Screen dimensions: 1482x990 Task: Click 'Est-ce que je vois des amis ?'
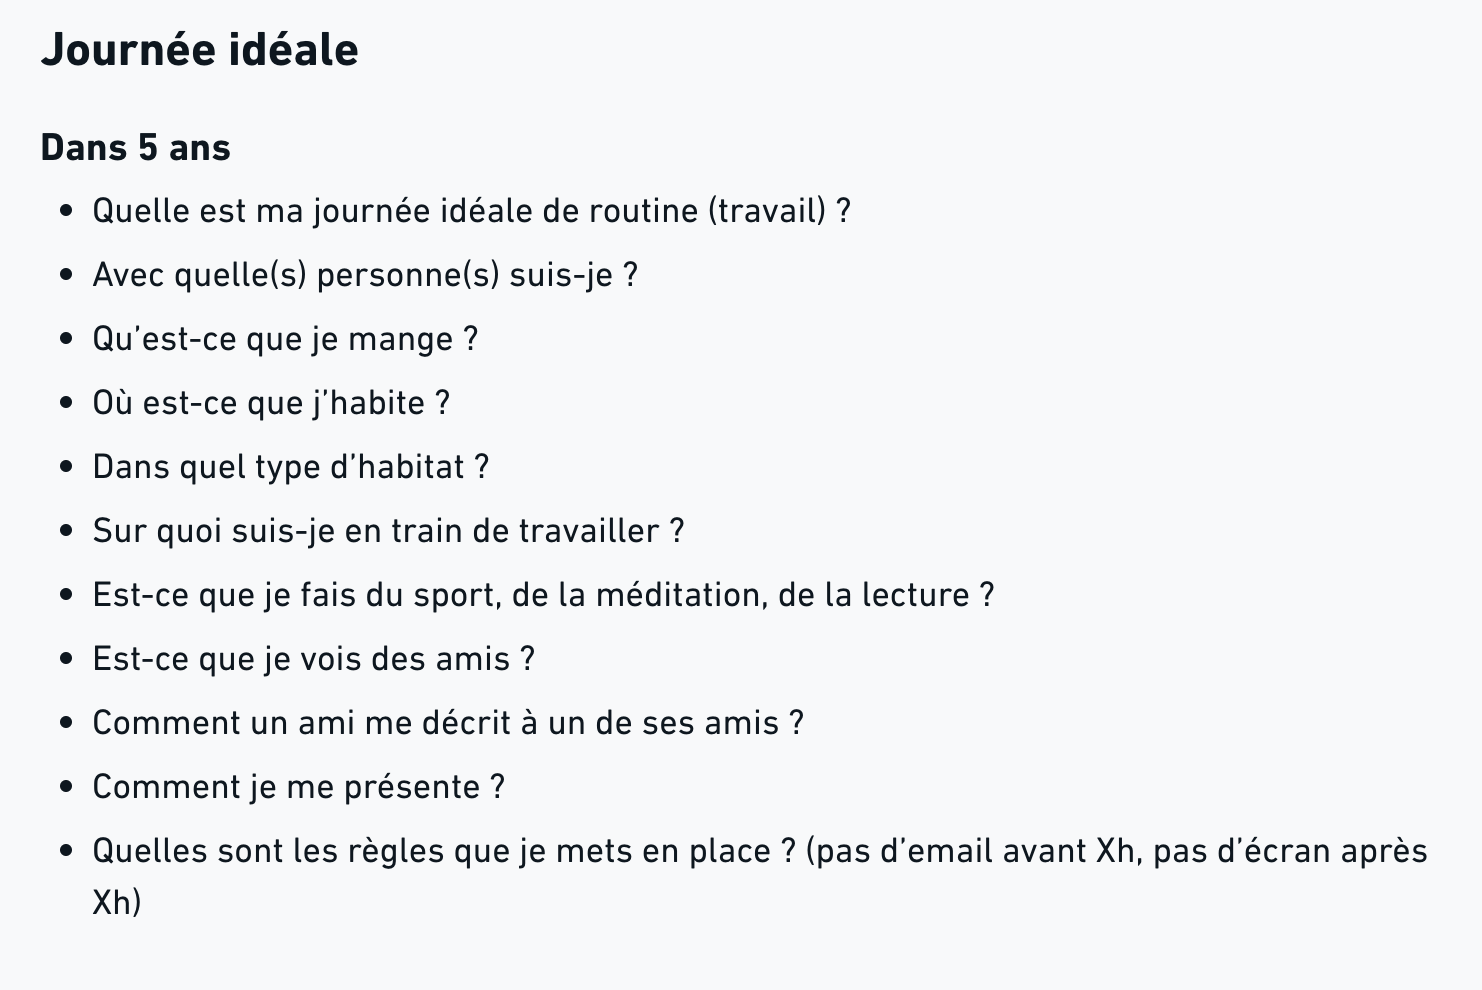point(314,659)
